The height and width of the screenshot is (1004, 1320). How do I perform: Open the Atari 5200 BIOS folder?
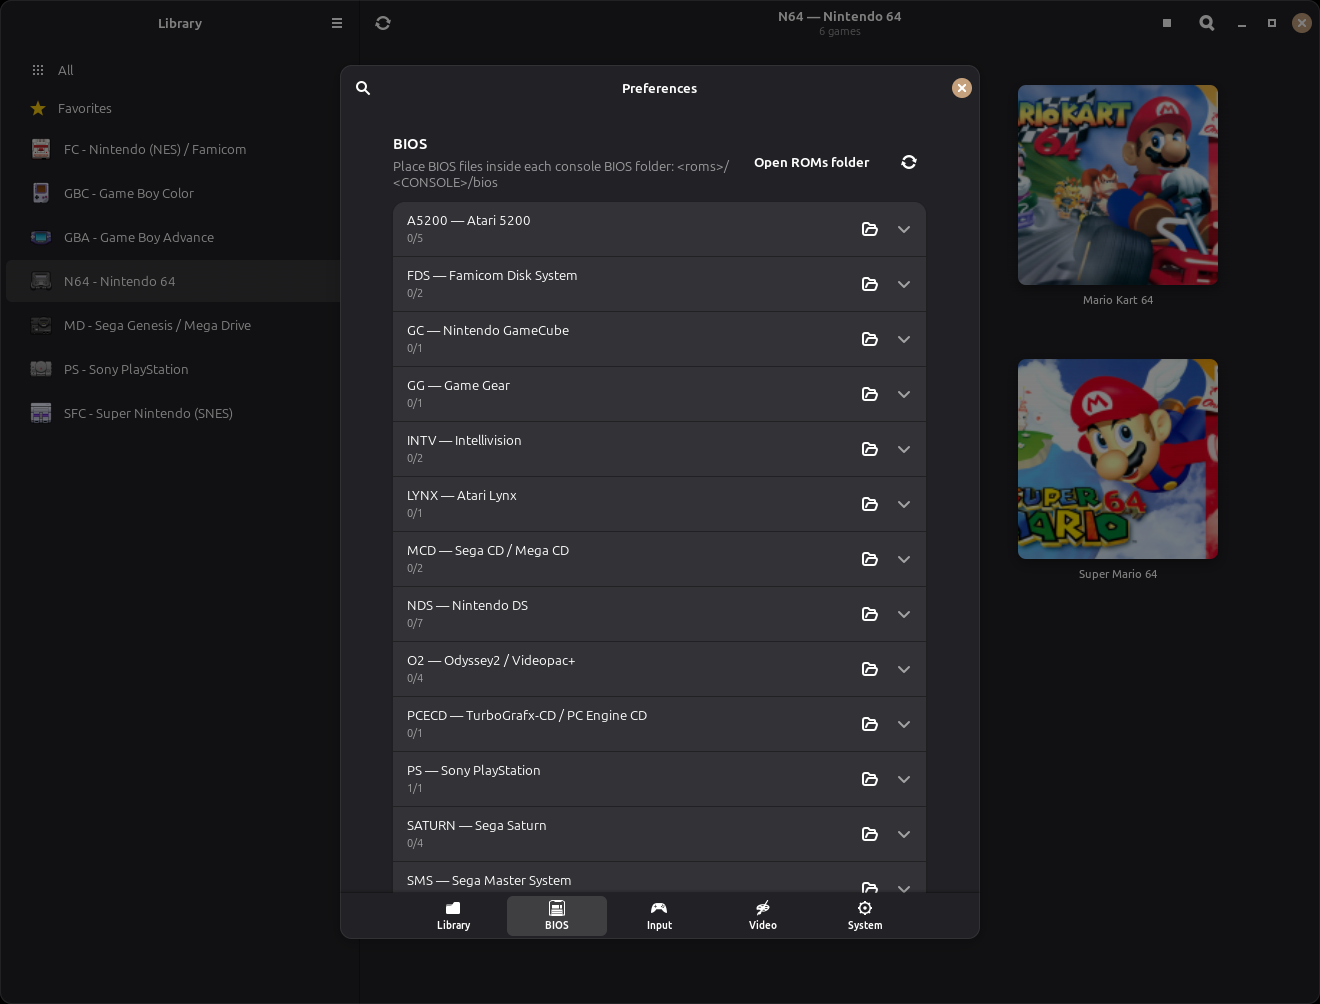click(870, 229)
